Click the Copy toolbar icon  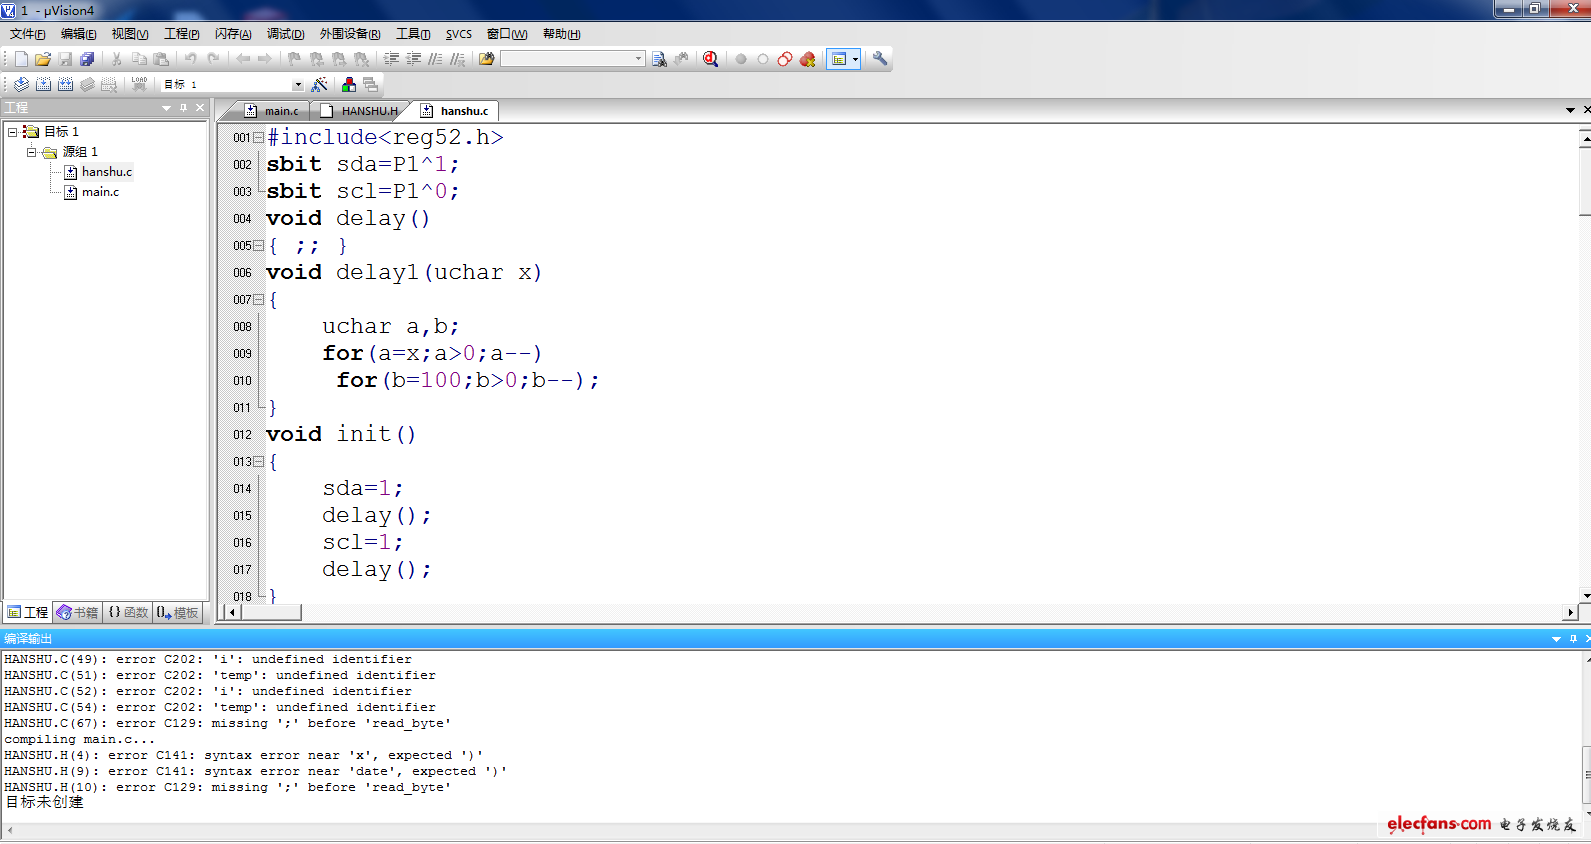(139, 59)
